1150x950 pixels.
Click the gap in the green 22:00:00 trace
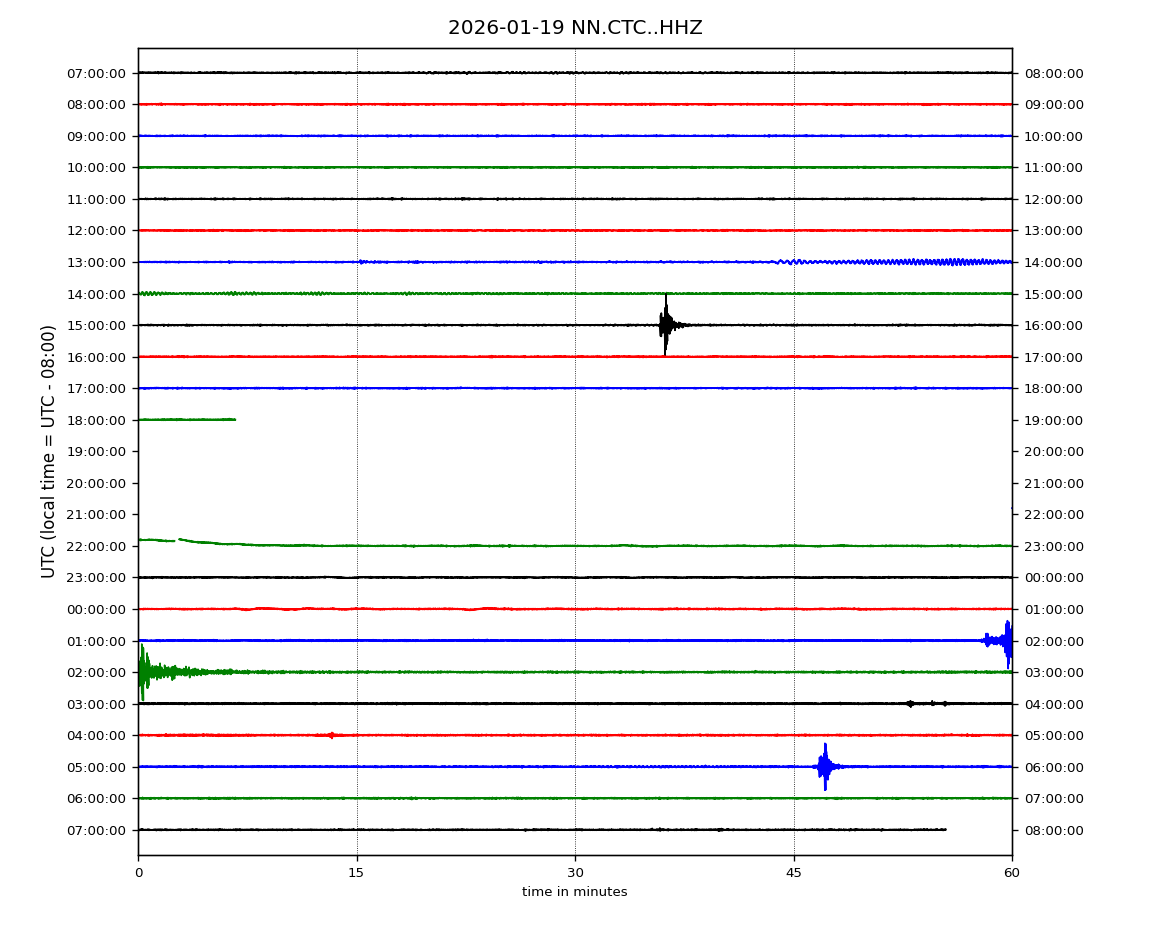pyautogui.click(x=177, y=540)
